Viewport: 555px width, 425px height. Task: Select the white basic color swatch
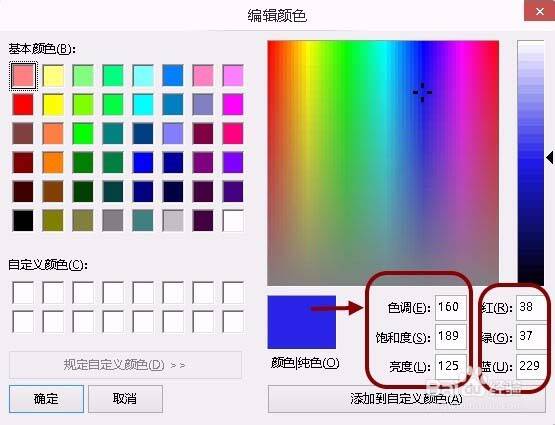click(233, 220)
